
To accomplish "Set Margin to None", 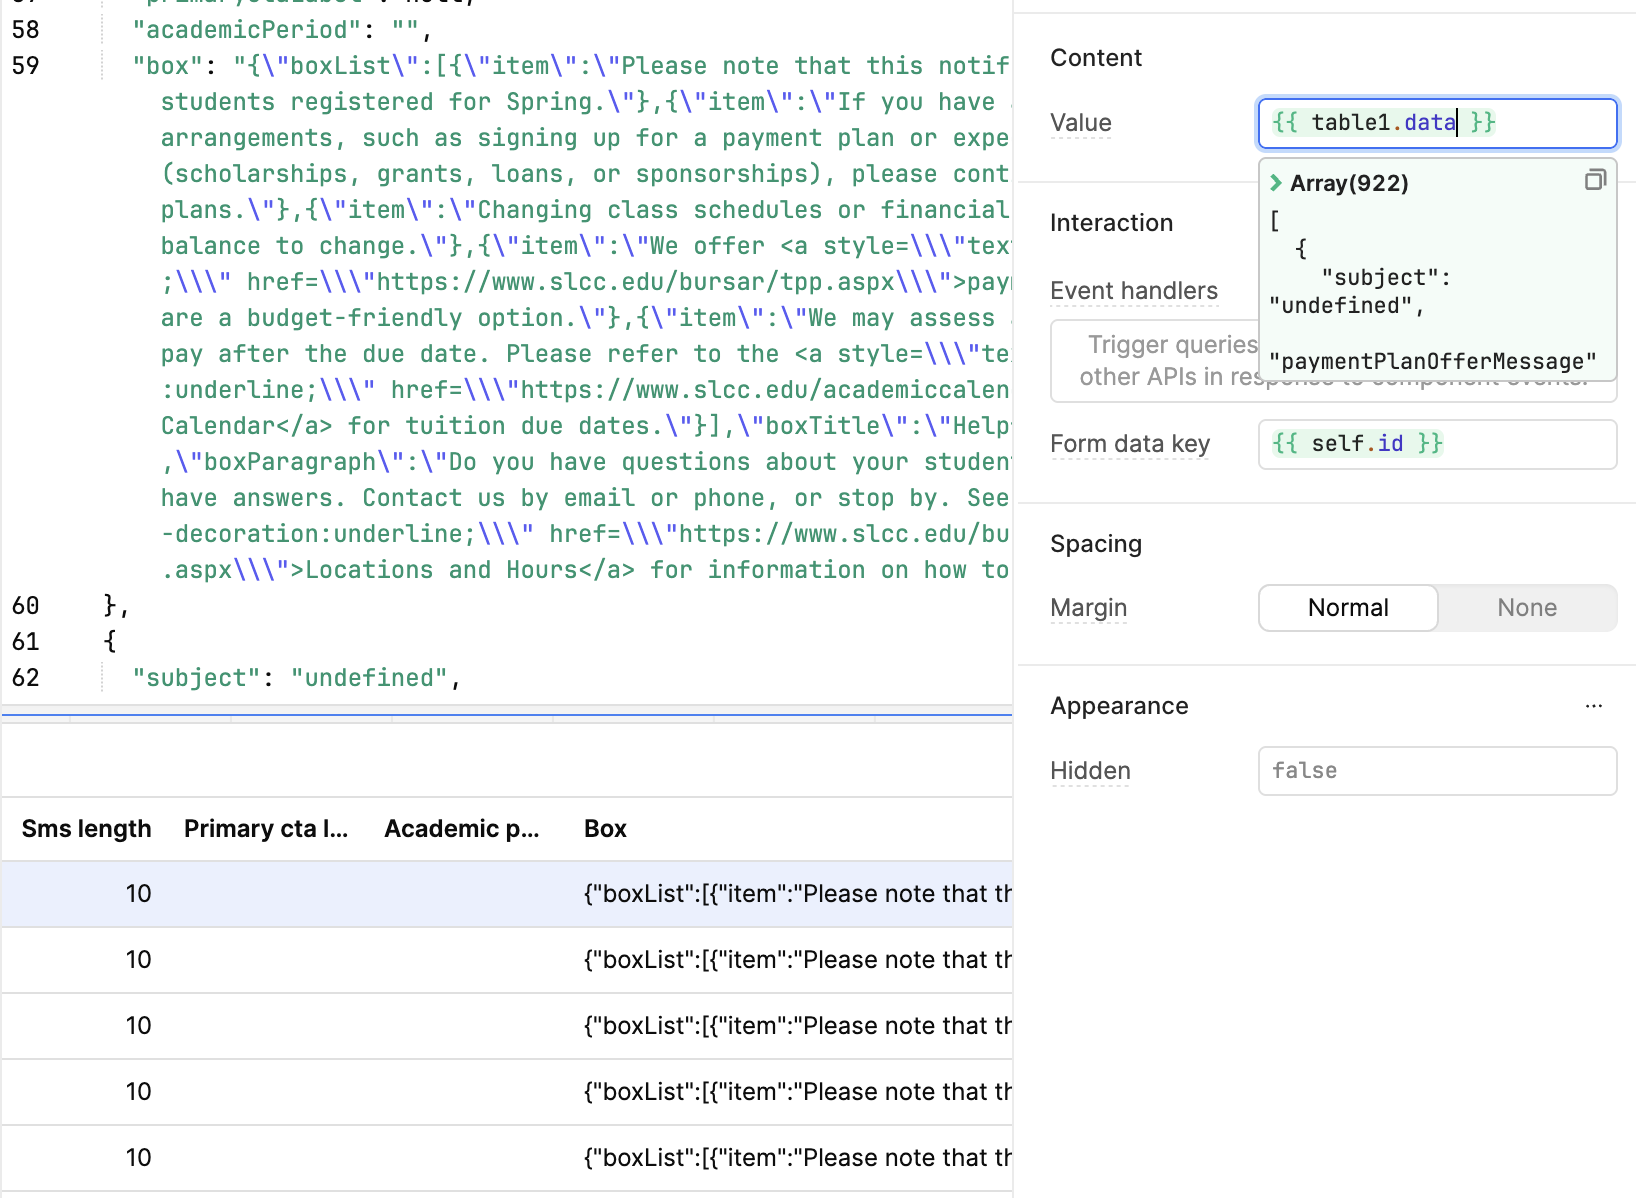I will tap(1526, 608).
